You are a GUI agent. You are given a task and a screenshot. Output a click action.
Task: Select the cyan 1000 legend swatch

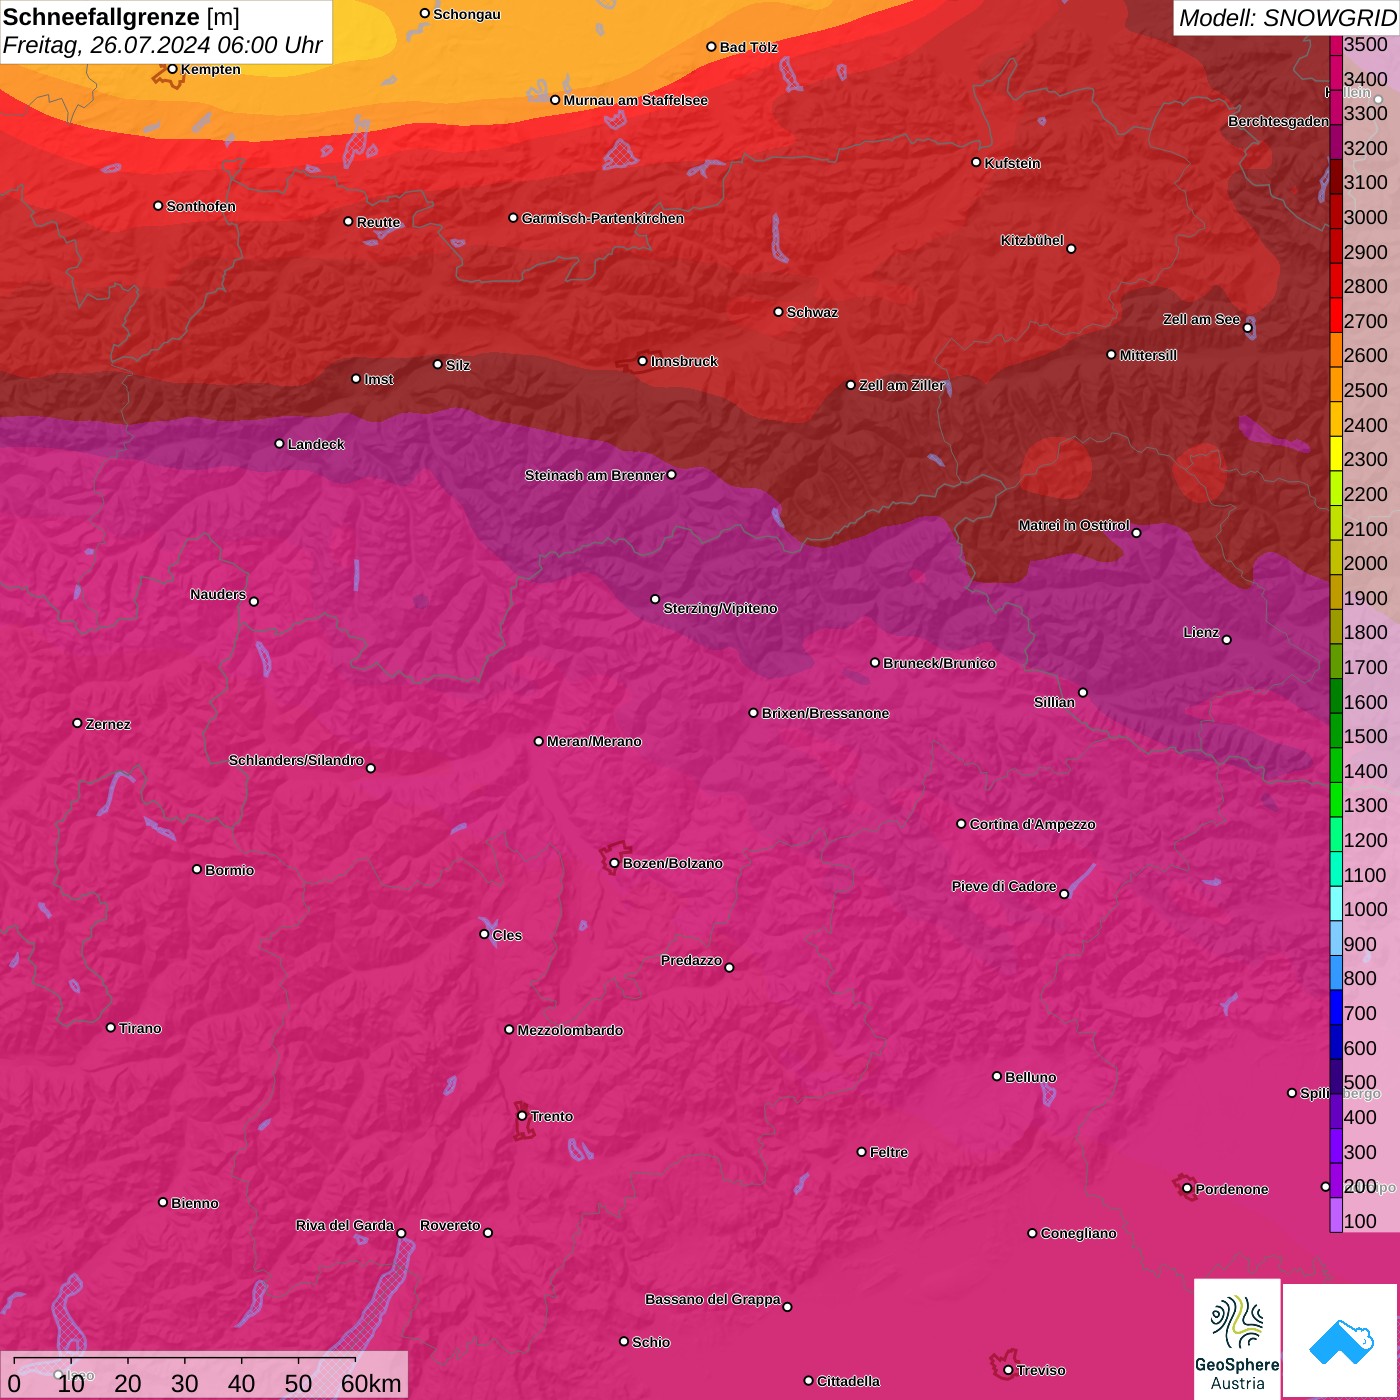point(1336,903)
